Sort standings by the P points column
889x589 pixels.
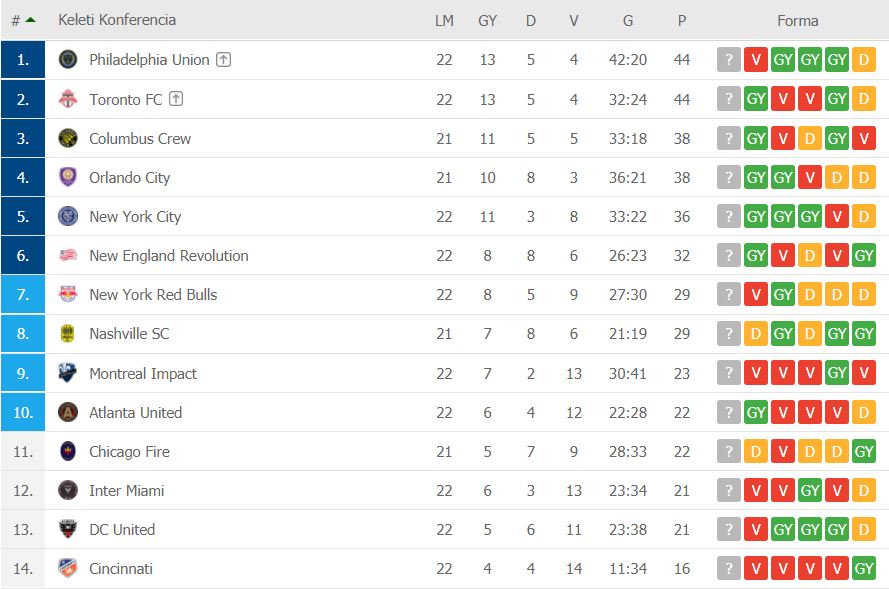681,21
